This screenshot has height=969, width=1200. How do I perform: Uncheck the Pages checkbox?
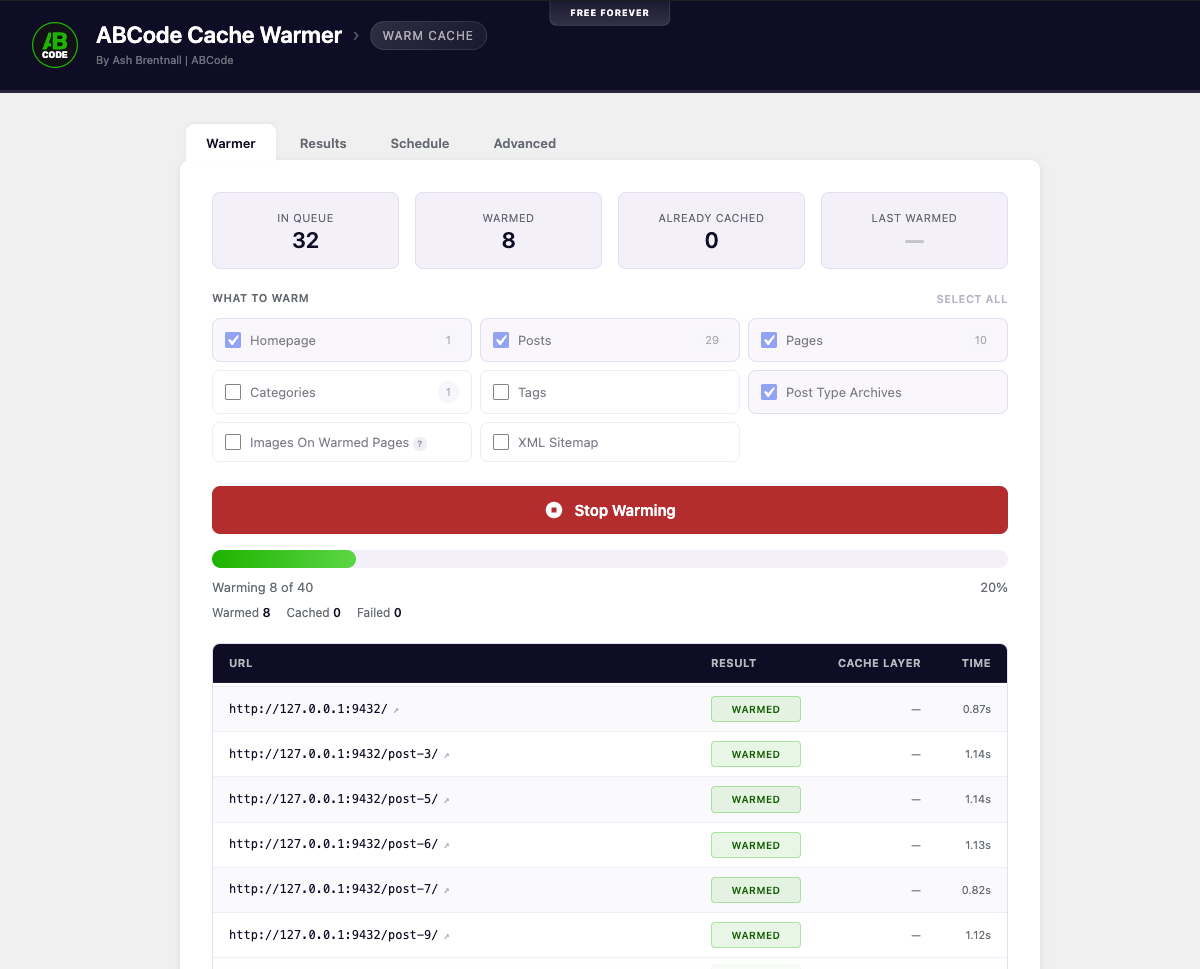click(x=769, y=340)
